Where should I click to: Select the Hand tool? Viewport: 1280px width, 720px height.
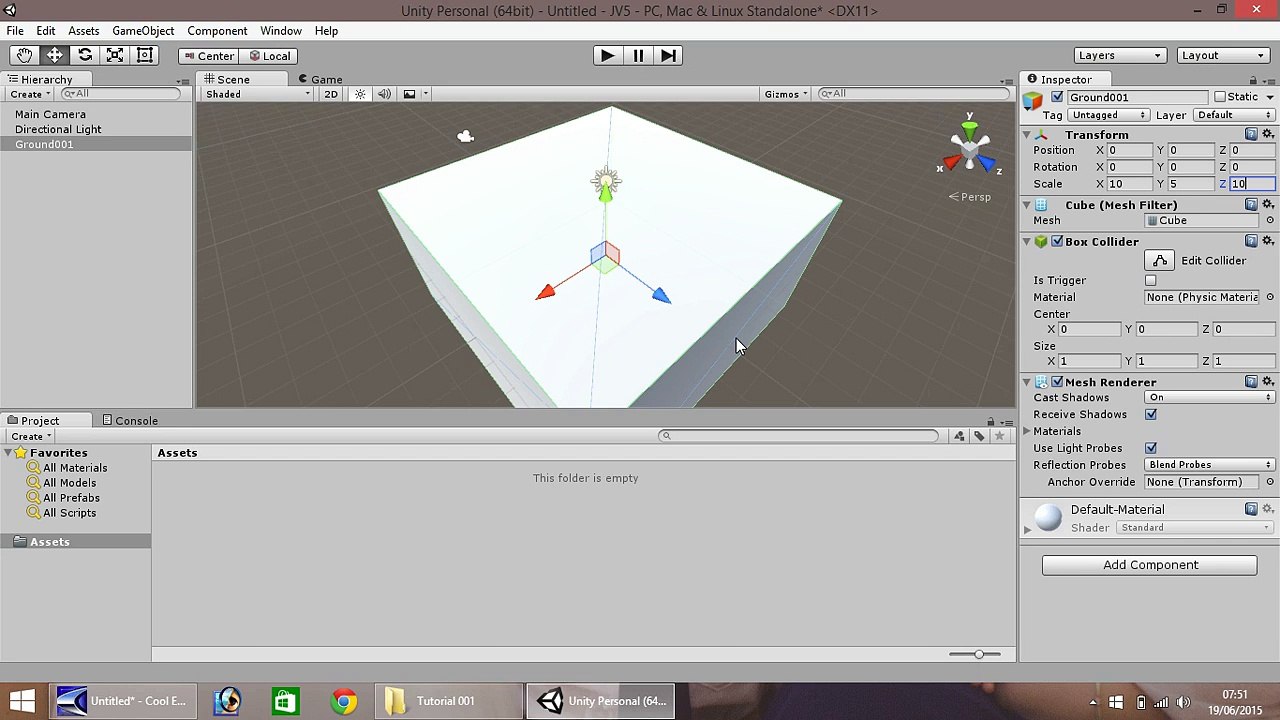point(24,56)
